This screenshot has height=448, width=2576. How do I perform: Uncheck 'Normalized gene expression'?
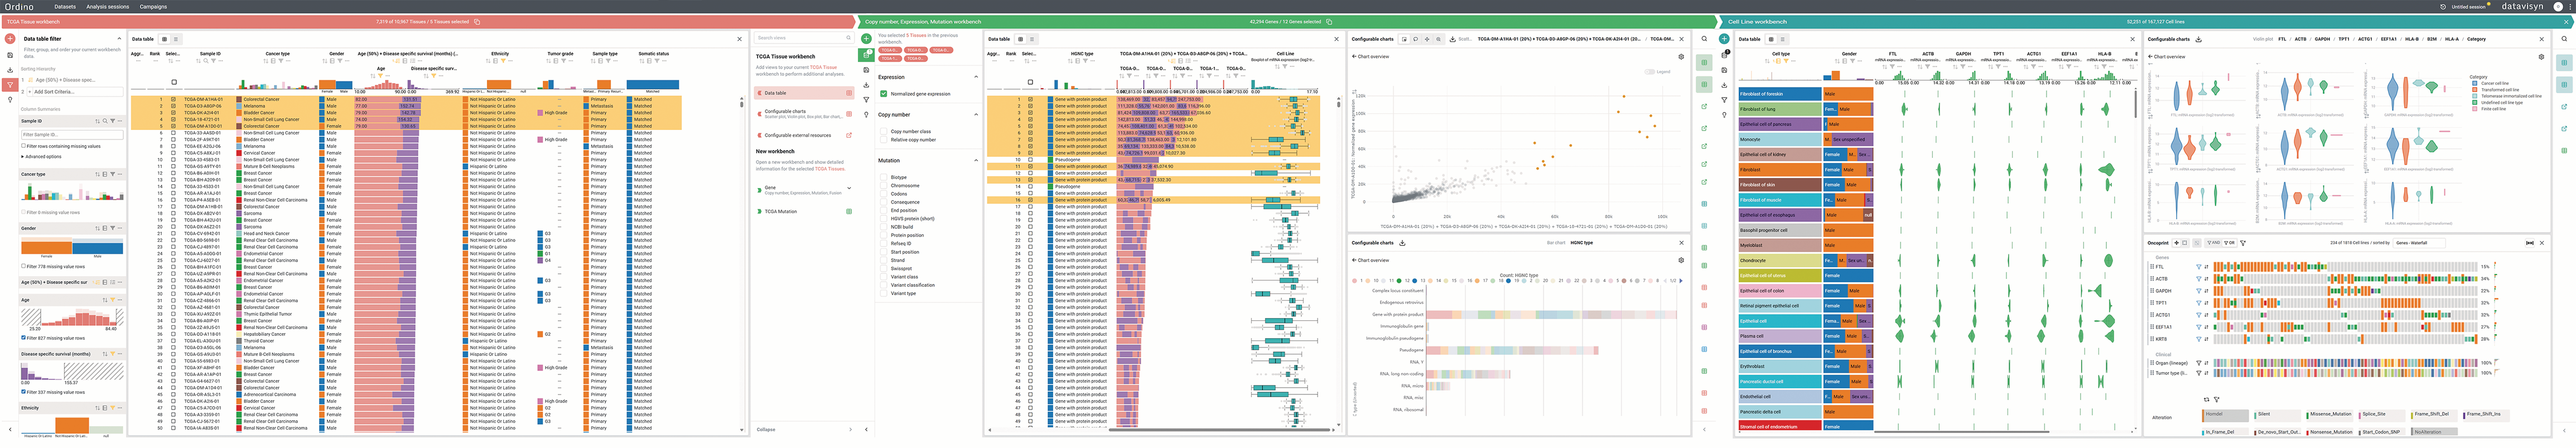click(x=884, y=94)
